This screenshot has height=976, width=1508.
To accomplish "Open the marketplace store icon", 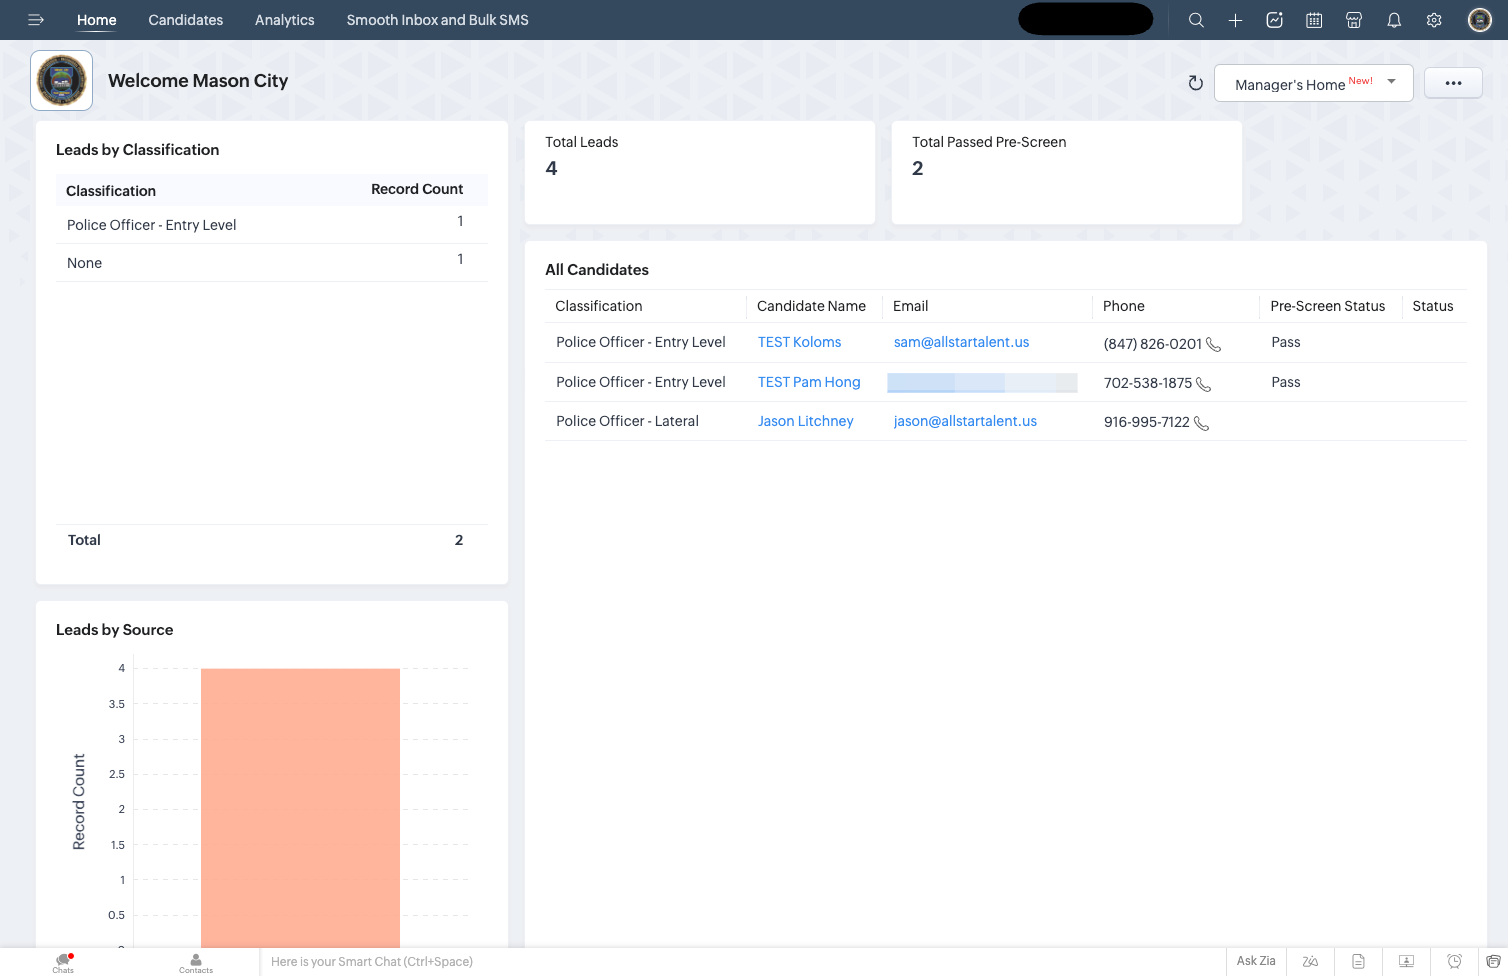I will 1354,20.
